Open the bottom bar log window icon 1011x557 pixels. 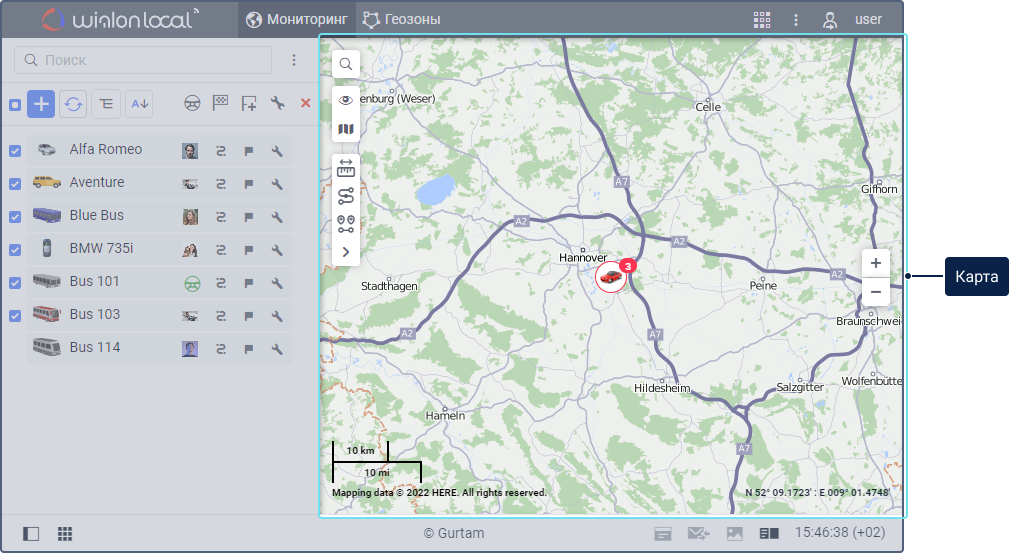tap(663, 534)
